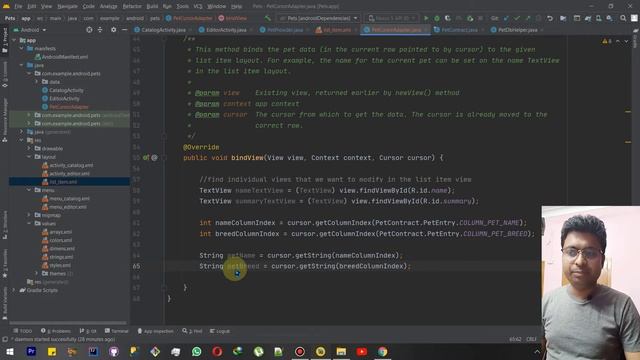This screenshot has height=360, width=640.
Task: Select menu_editor.xml file
Action: [68, 207]
